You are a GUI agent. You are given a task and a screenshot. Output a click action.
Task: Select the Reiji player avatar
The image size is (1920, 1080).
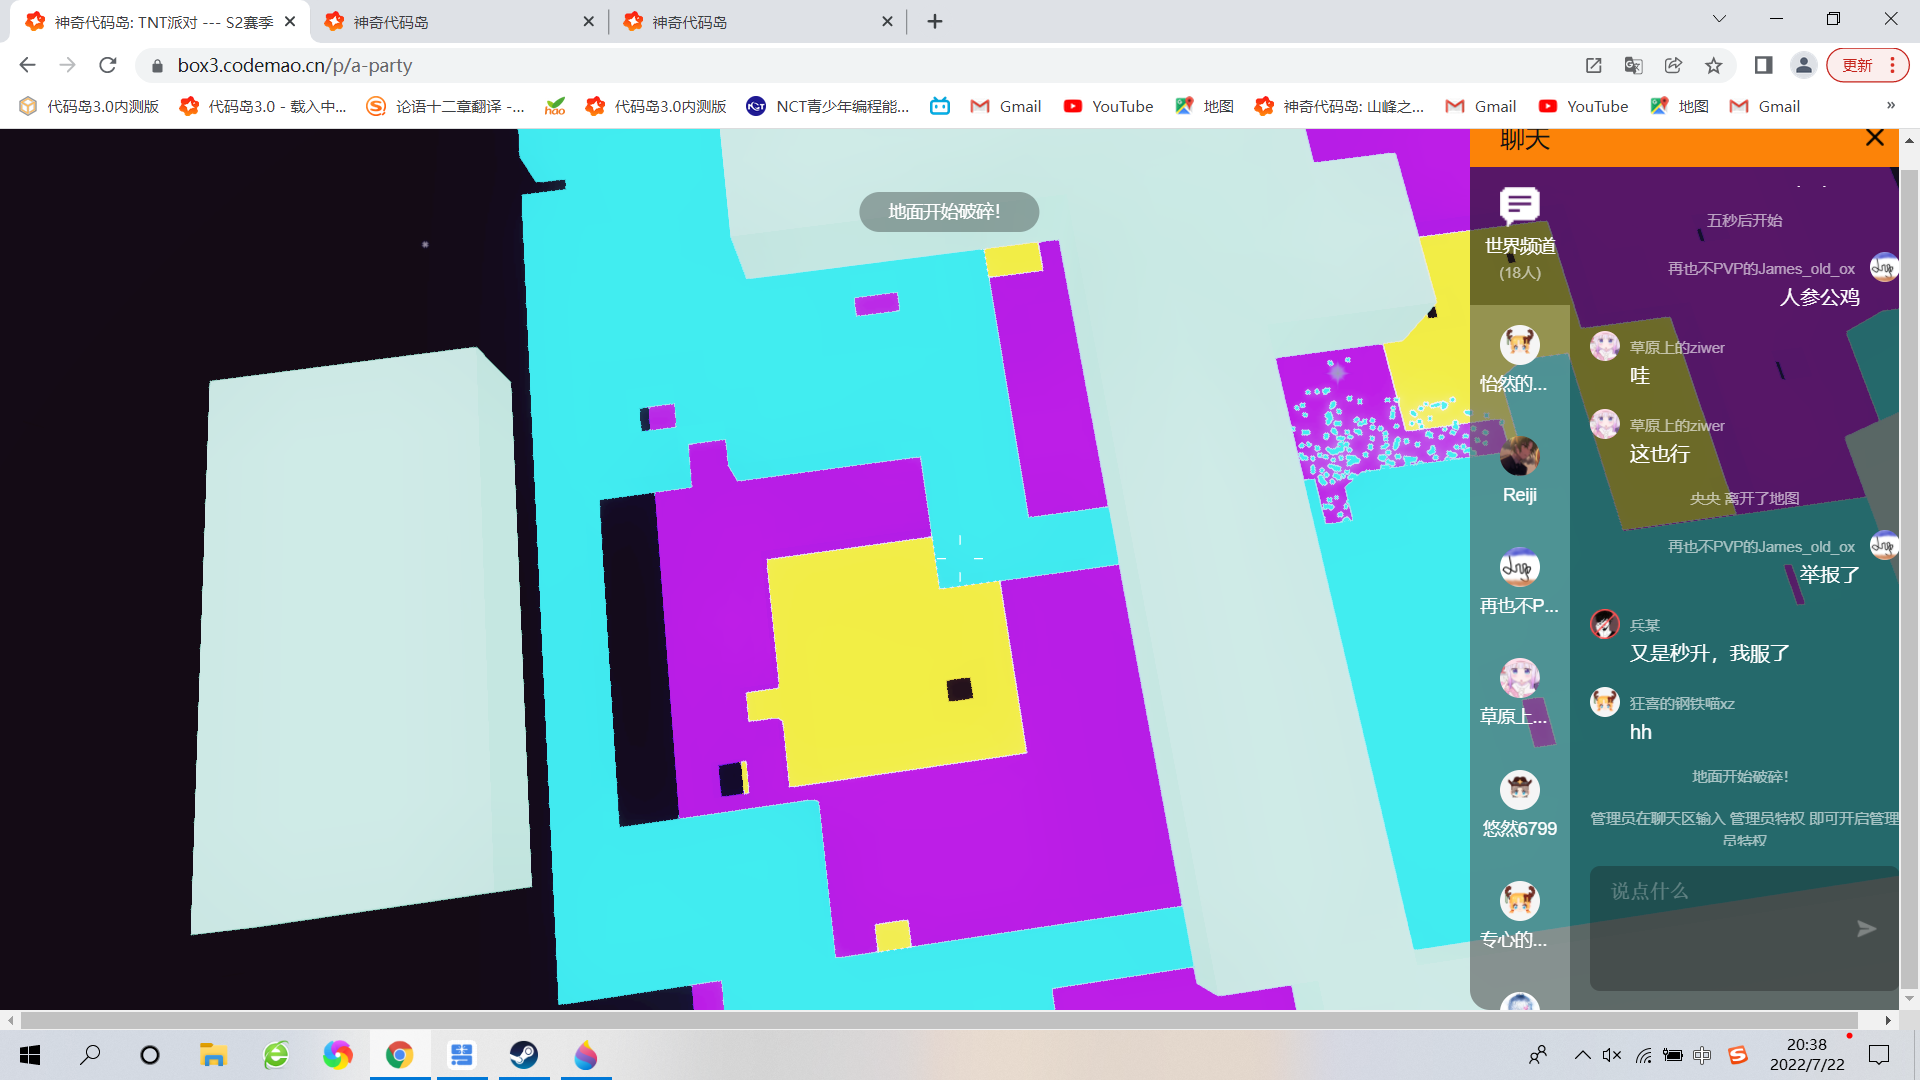click(1519, 456)
